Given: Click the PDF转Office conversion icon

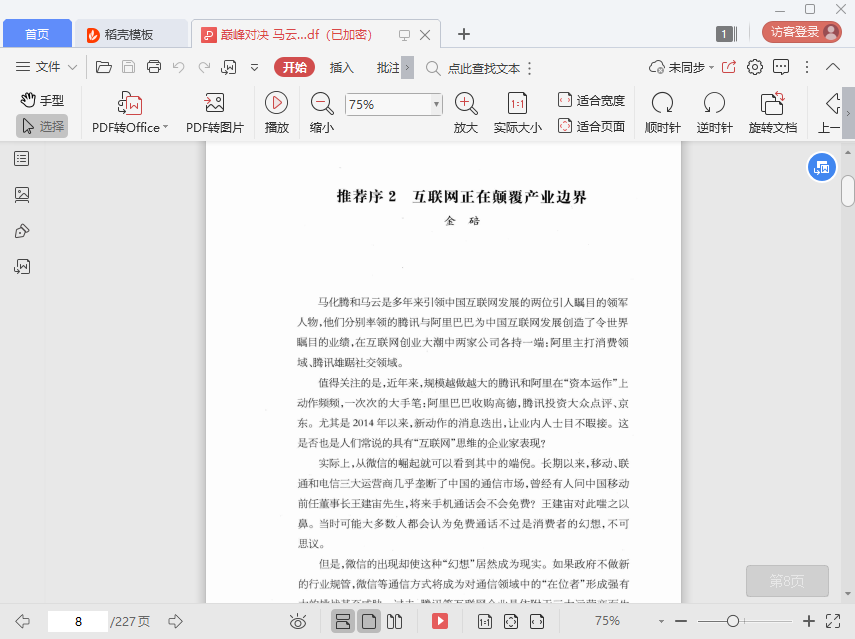Looking at the screenshot, I should point(130,104).
